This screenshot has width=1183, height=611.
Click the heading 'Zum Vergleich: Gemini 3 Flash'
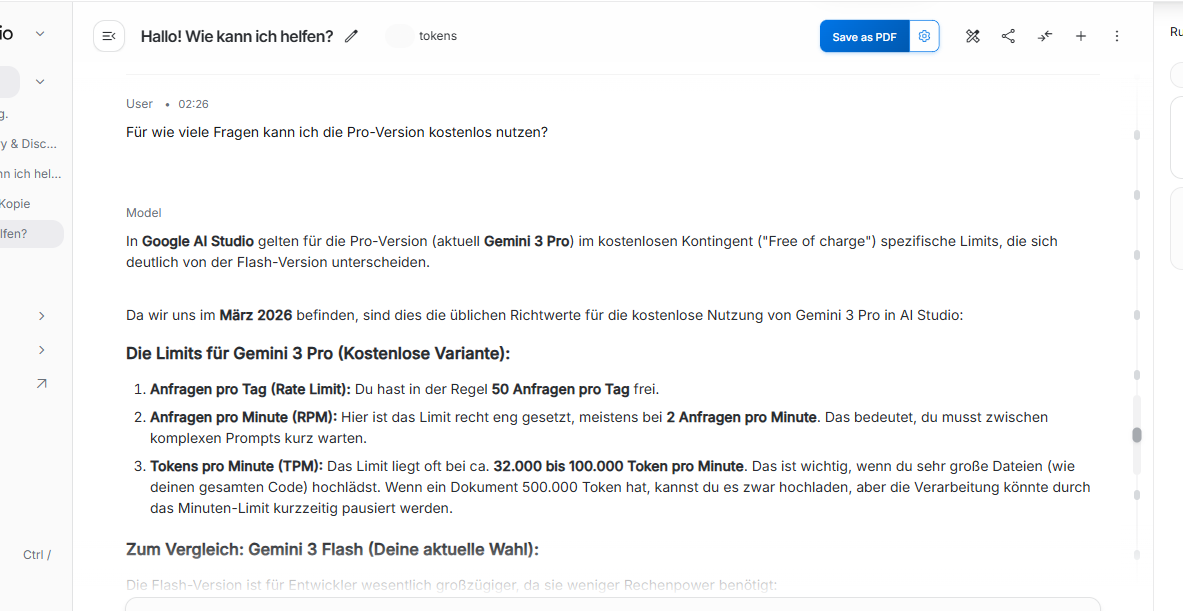click(x=244, y=549)
